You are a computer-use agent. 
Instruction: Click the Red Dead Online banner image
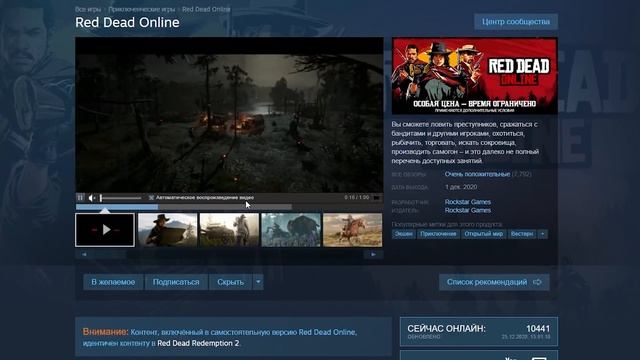tap(475, 76)
